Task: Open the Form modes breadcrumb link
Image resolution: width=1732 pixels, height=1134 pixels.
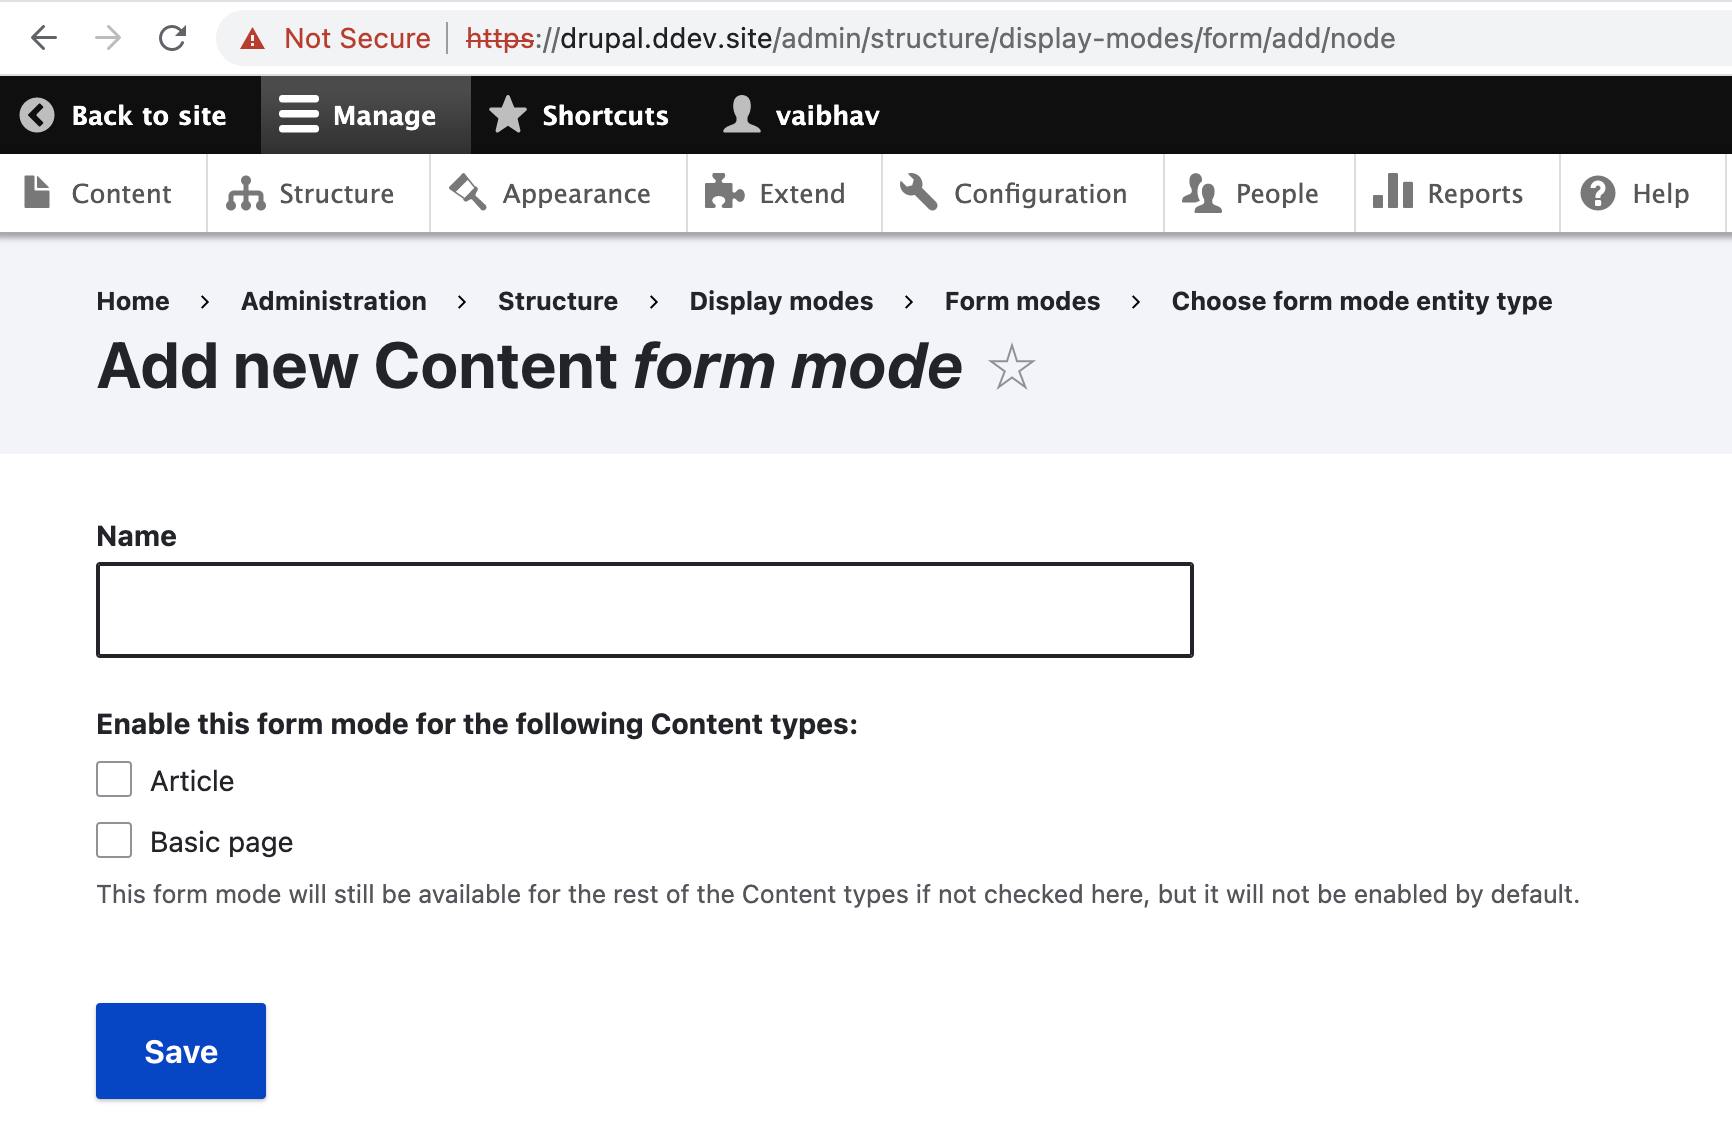Action: [x=1022, y=301]
